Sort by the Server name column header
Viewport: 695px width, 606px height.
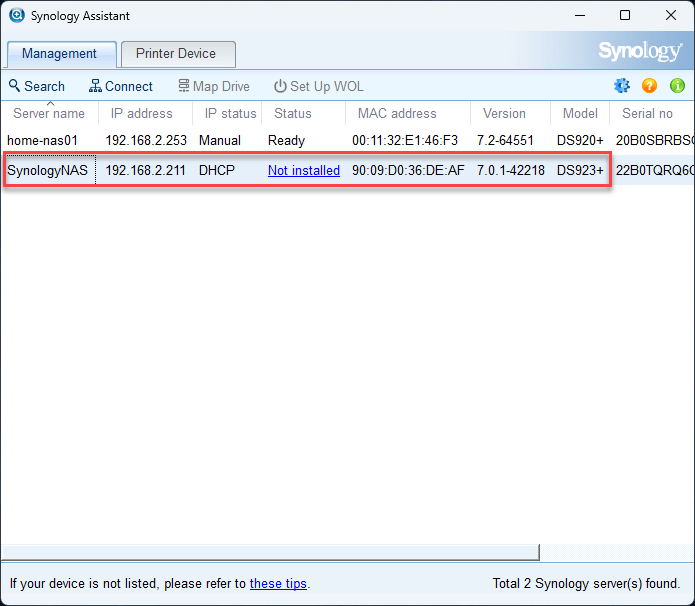click(x=49, y=113)
